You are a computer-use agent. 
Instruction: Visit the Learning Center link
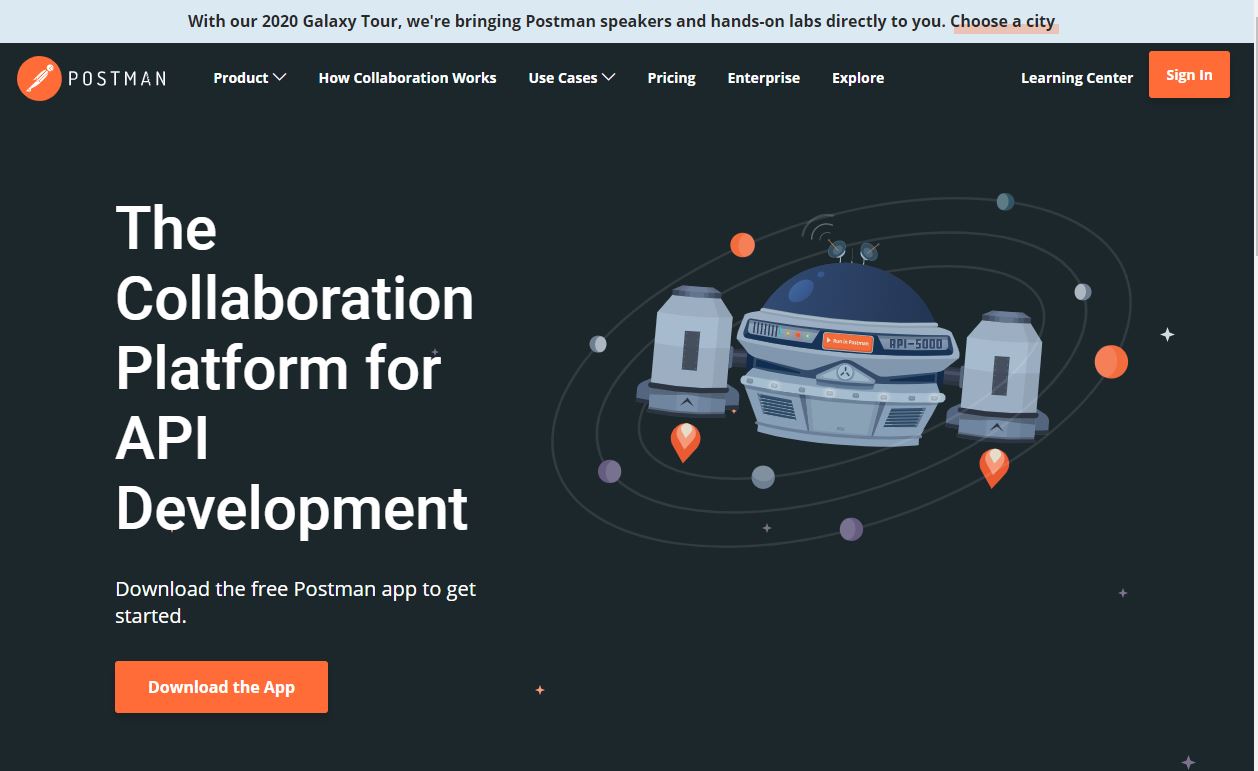pos(1077,78)
